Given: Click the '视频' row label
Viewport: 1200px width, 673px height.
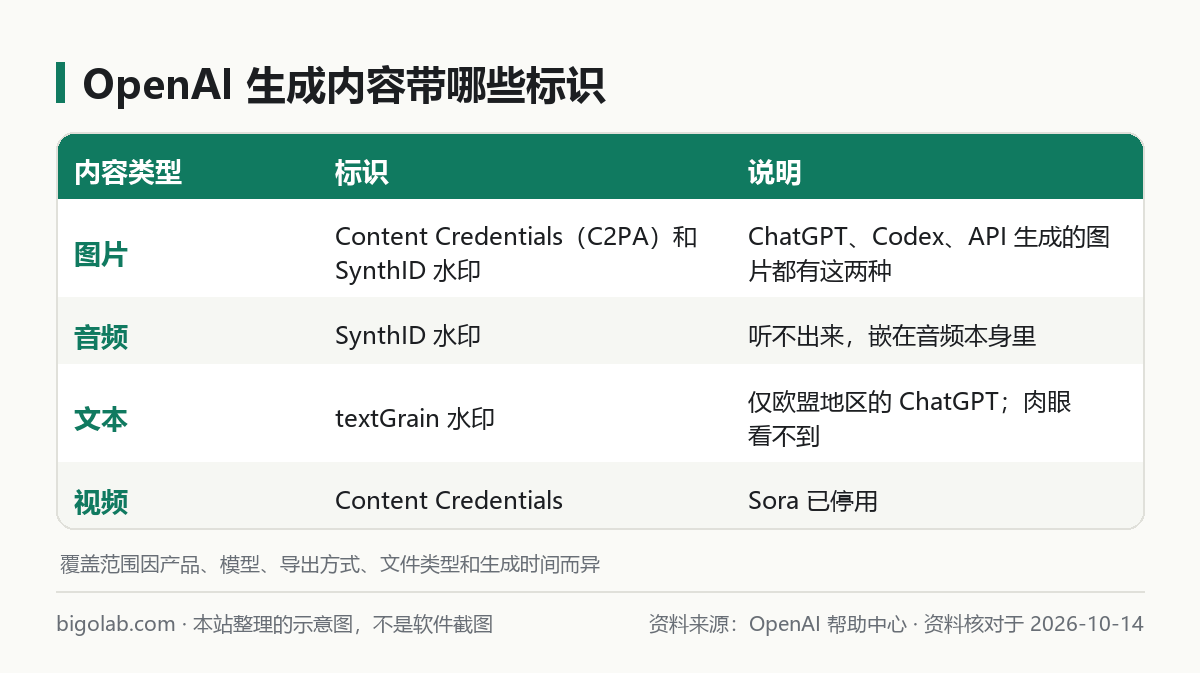Looking at the screenshot, I should pos(100,501).
